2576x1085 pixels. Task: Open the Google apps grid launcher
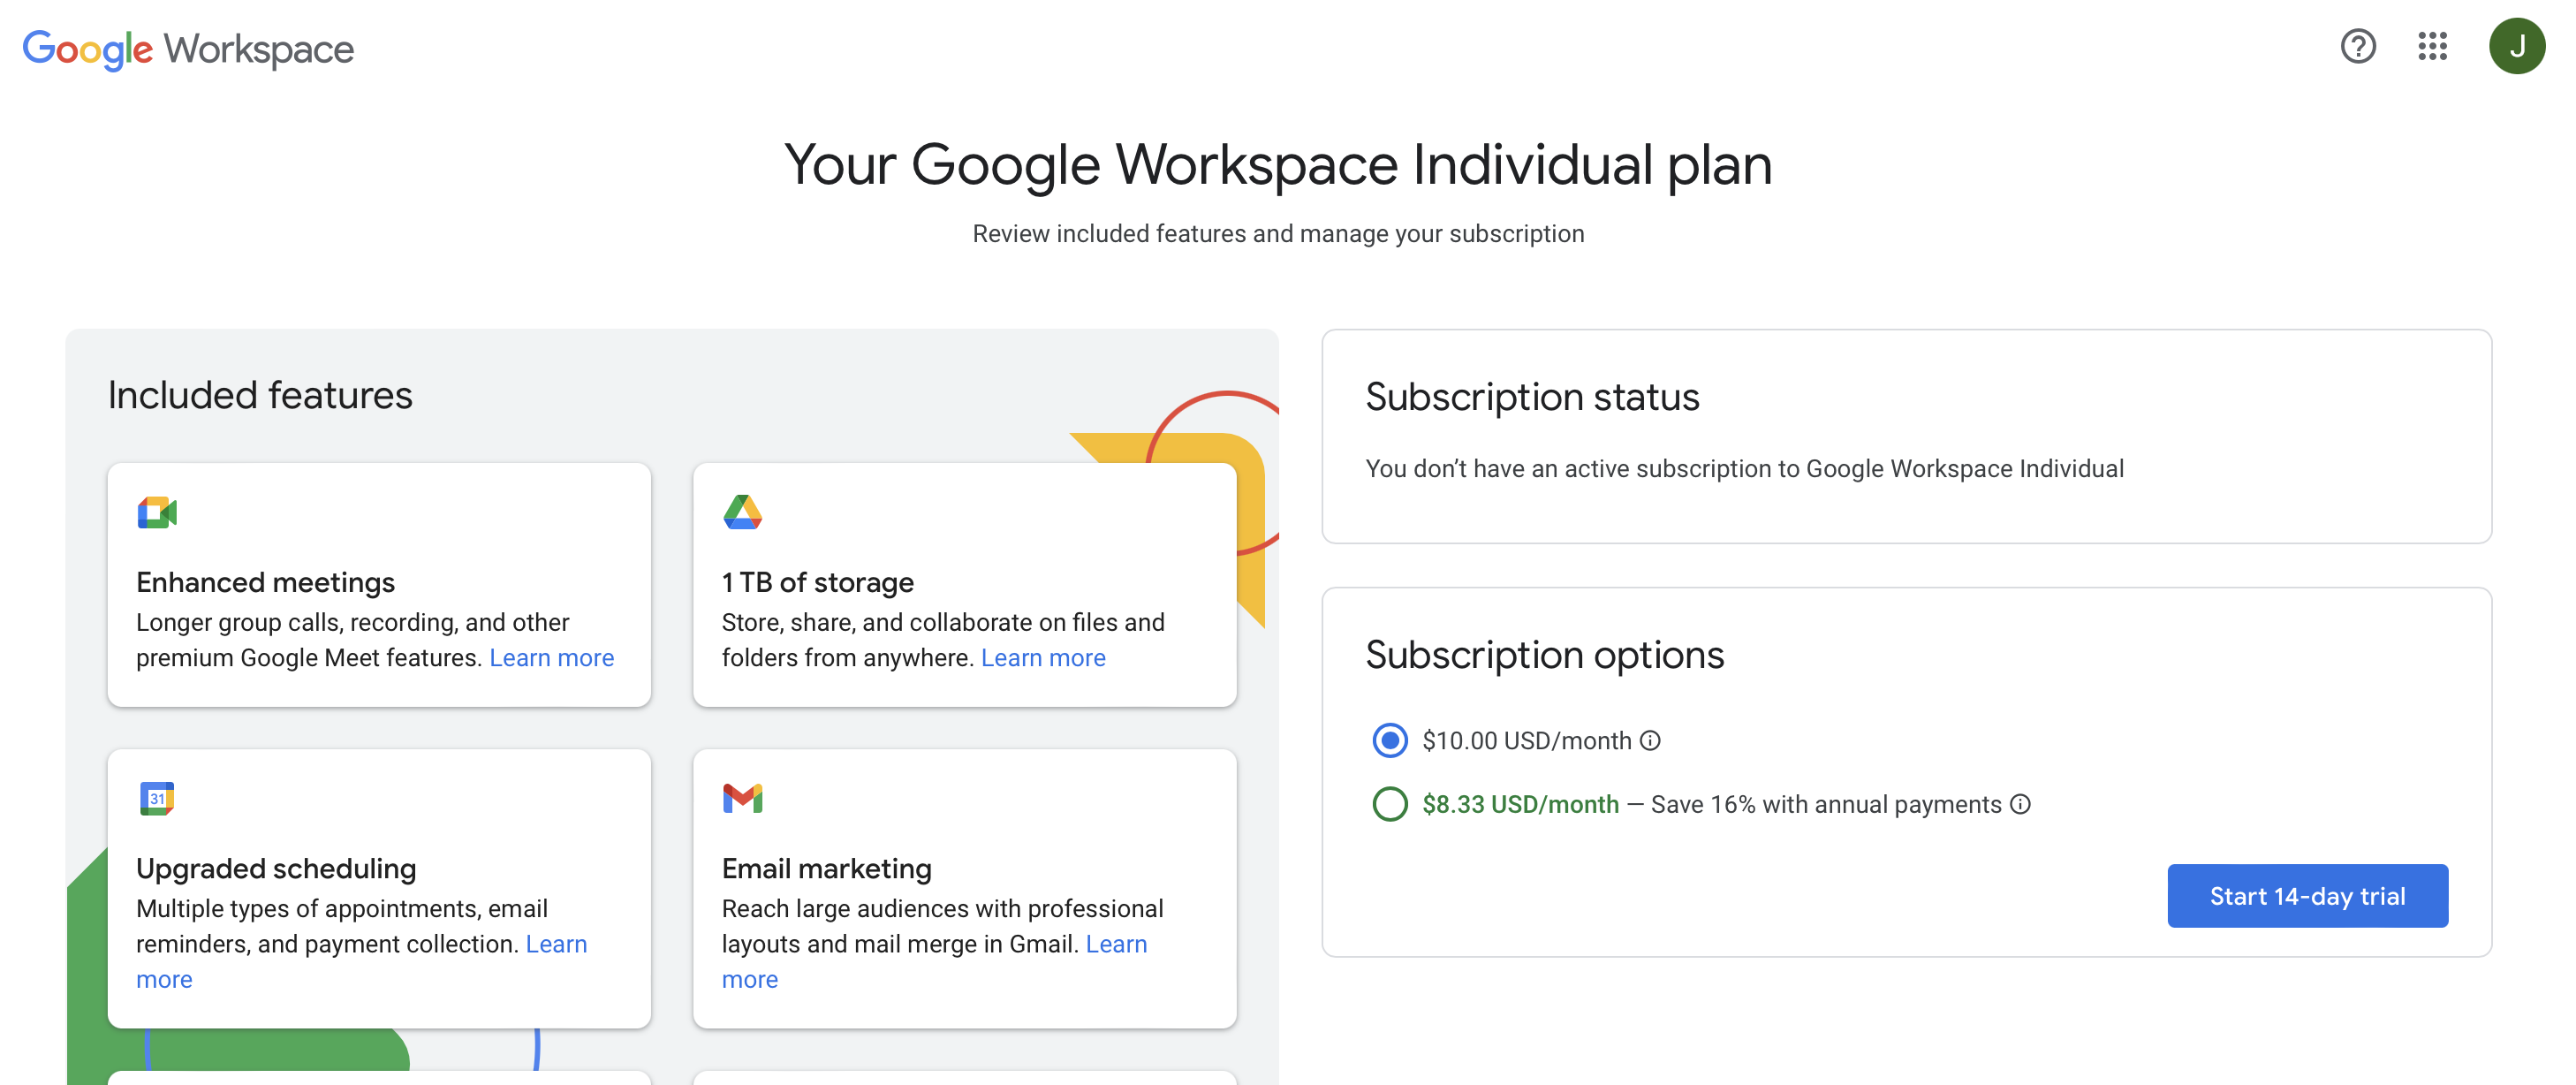2432,46
